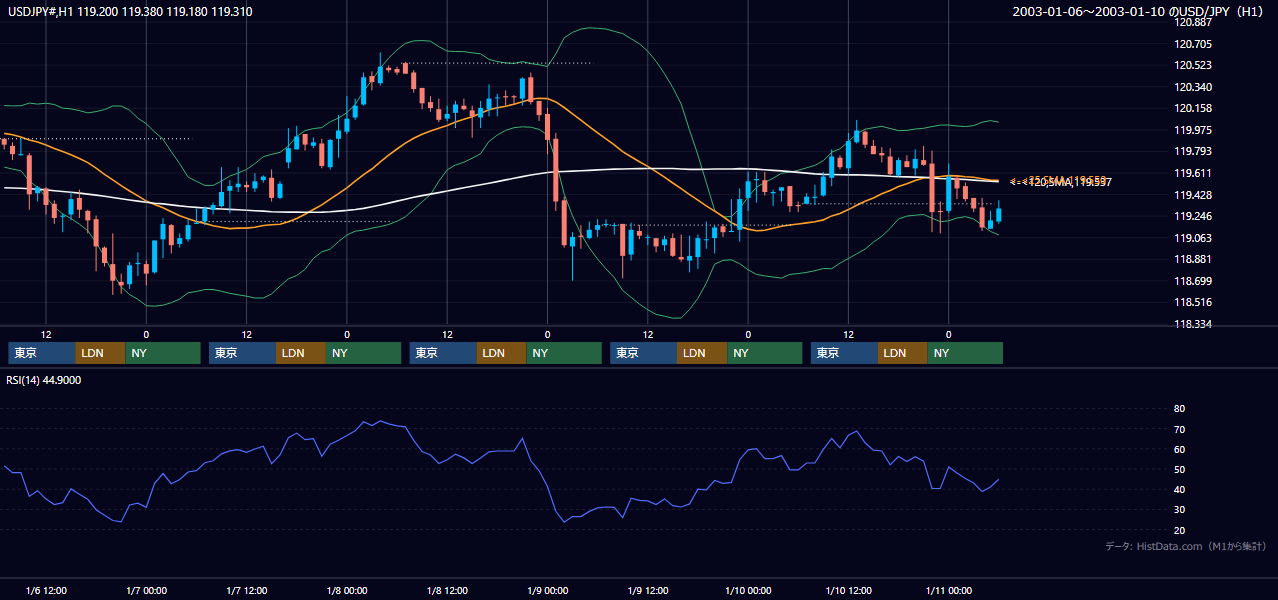Select the rightmost 東京 session block
The height and width of the screenshot is (600, 1278).
click(x=844, y=353)
